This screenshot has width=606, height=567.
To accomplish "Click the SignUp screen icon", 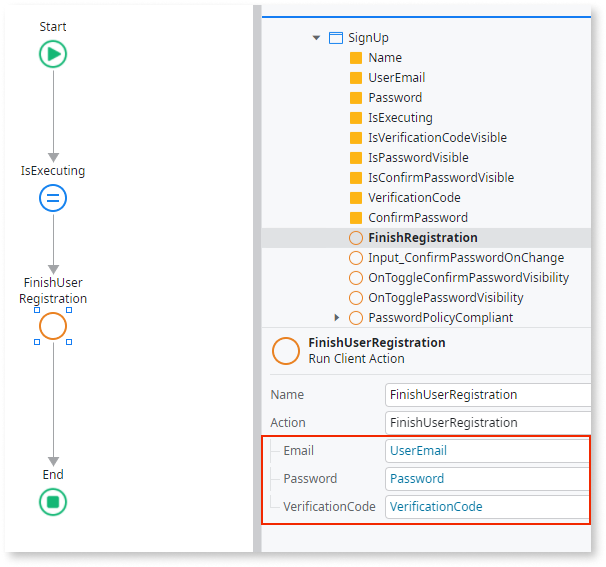I will [335, 38].
